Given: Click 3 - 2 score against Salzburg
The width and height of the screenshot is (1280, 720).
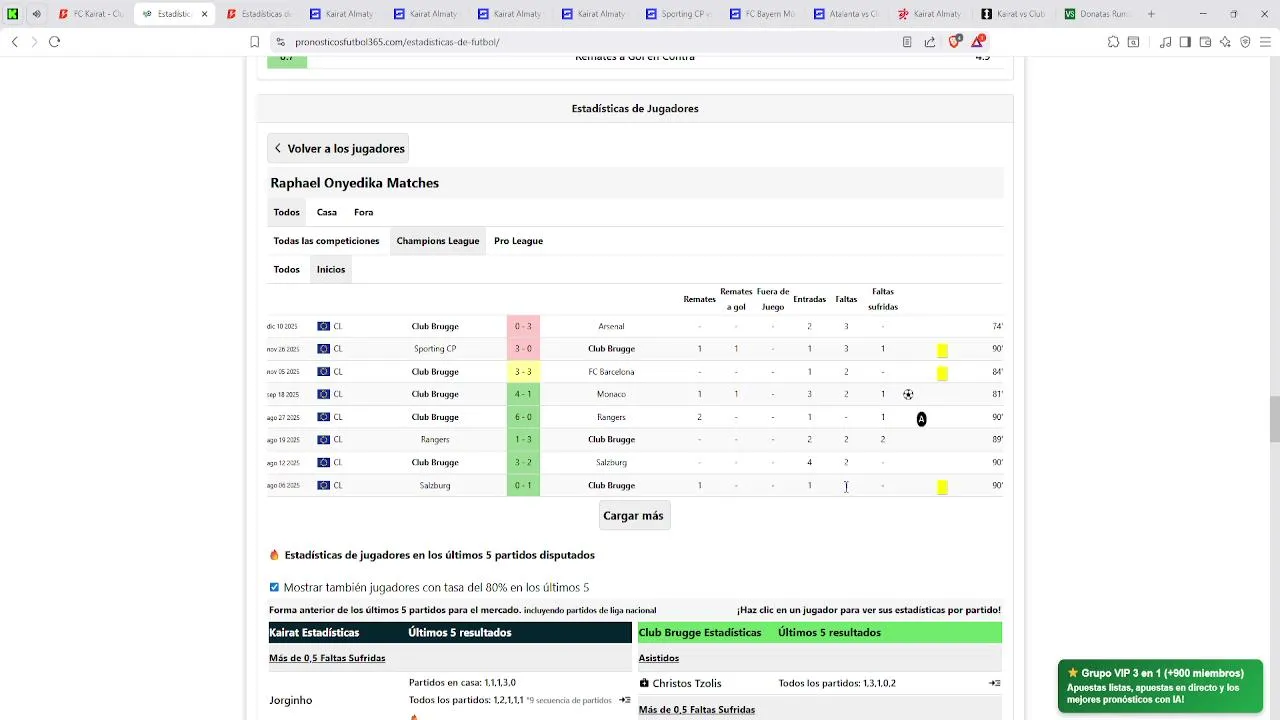Looking at the screenshot, I should (x=523, y=462).
